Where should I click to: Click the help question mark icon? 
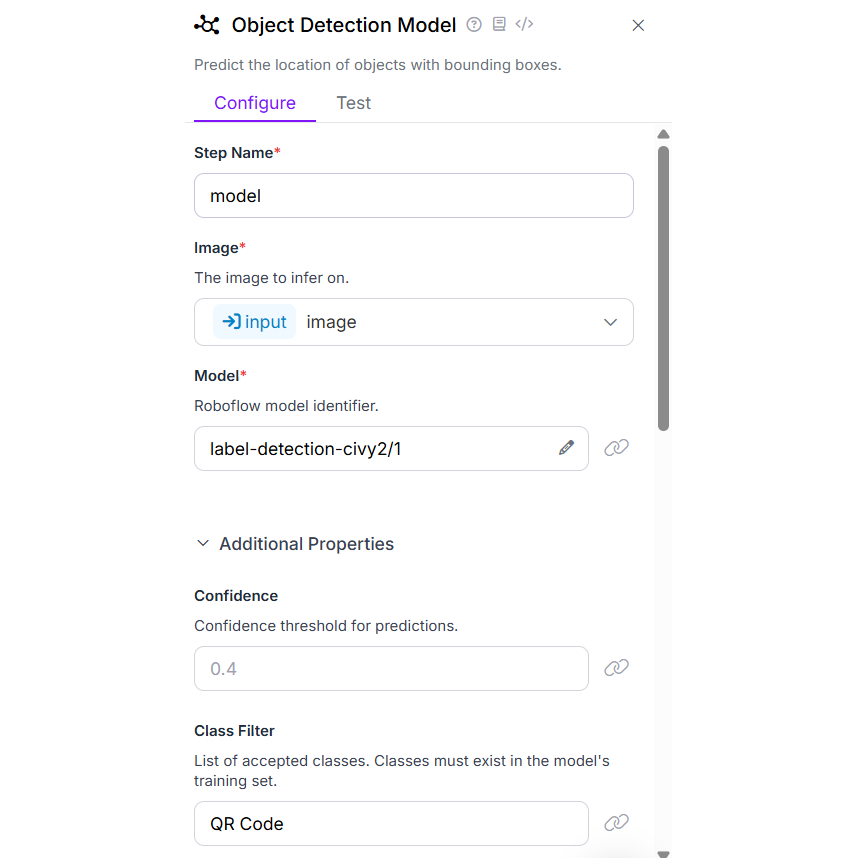coord(474,25)
